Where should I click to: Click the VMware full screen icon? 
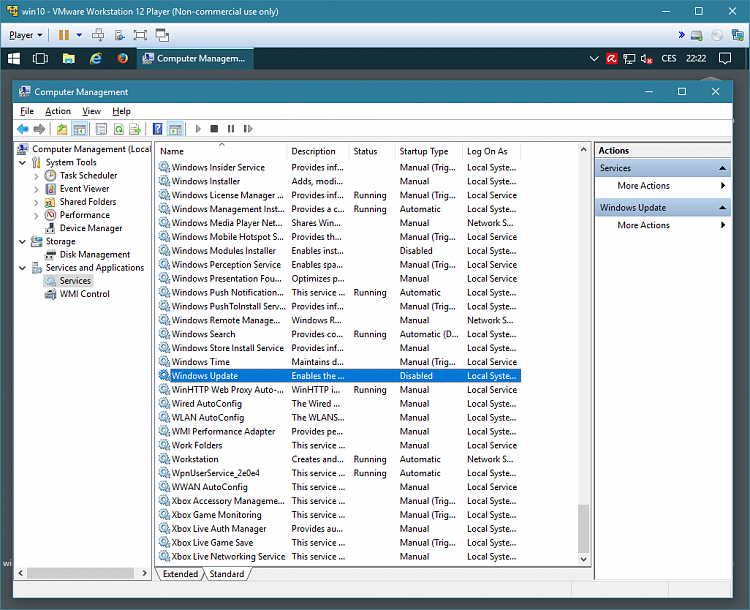(x=140, y=35)
